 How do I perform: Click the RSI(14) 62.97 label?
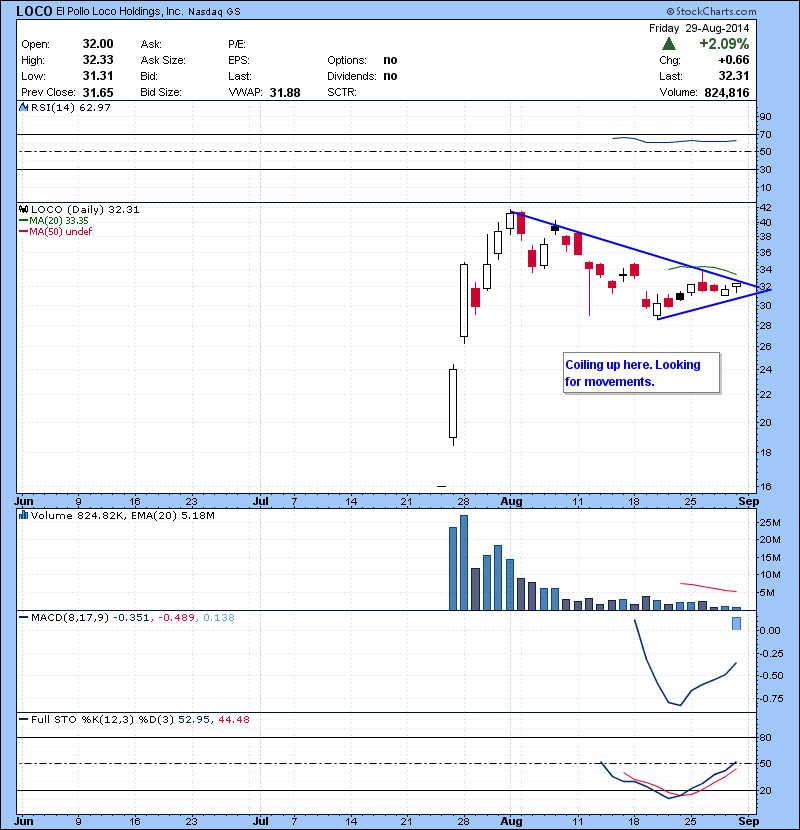71,107
